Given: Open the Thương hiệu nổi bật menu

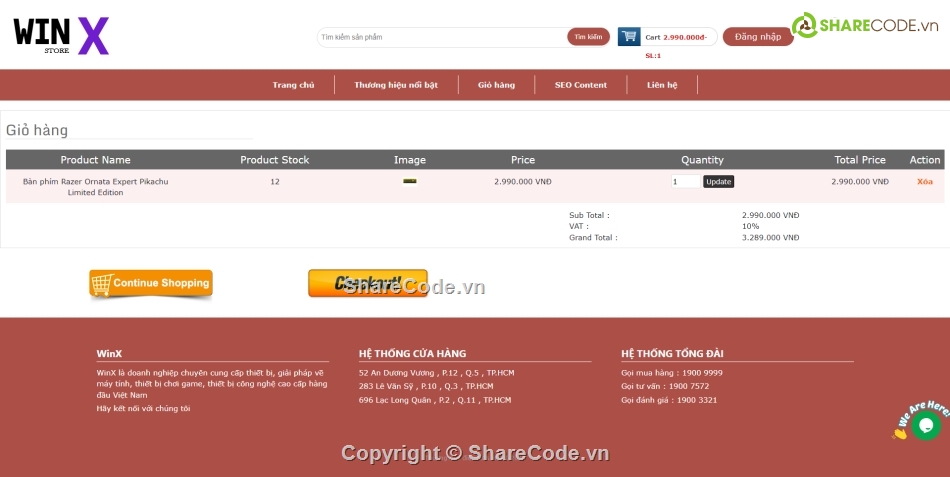Looking at the screenshot, I should (x=396, y=85).
